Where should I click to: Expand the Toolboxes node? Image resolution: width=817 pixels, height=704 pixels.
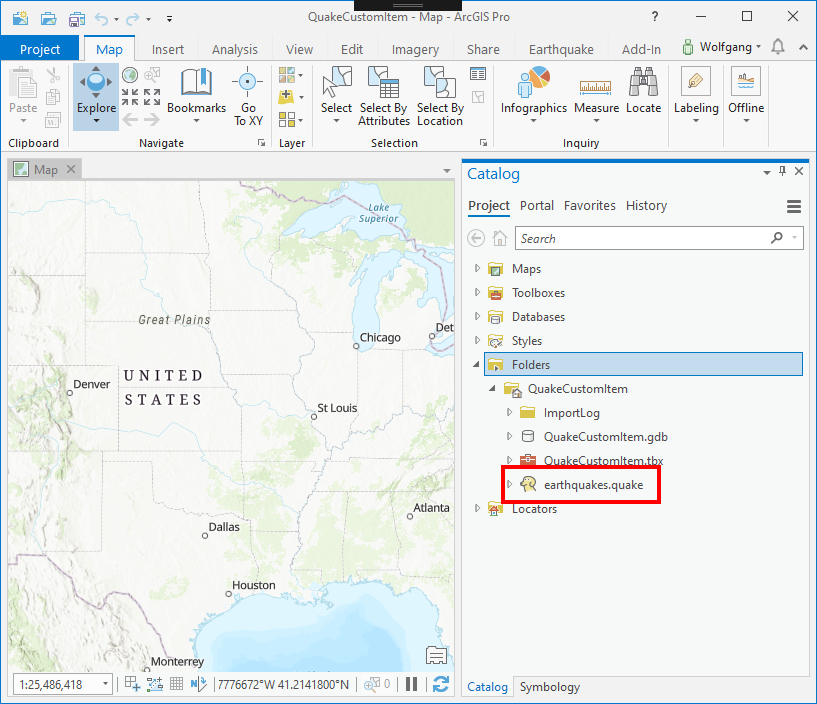click(477, 292)
